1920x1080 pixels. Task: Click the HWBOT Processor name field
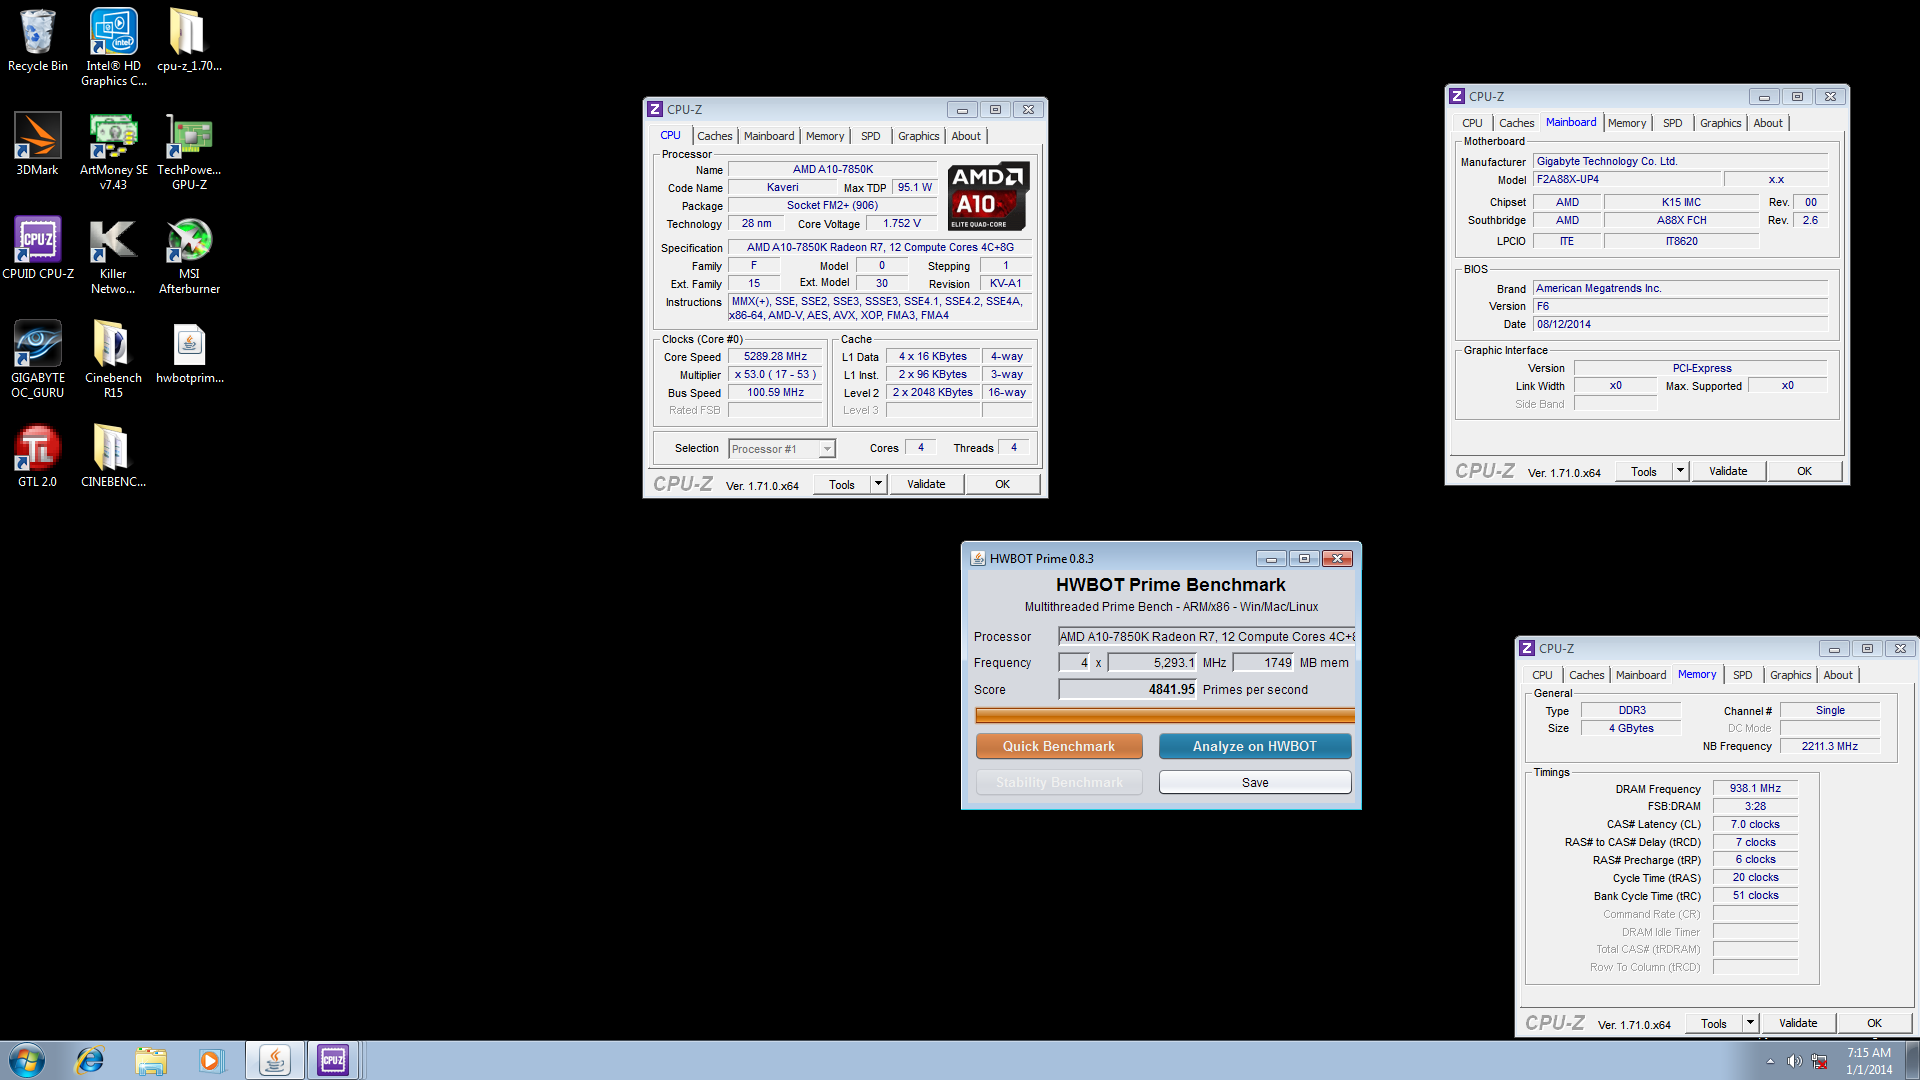(1207, 636)
